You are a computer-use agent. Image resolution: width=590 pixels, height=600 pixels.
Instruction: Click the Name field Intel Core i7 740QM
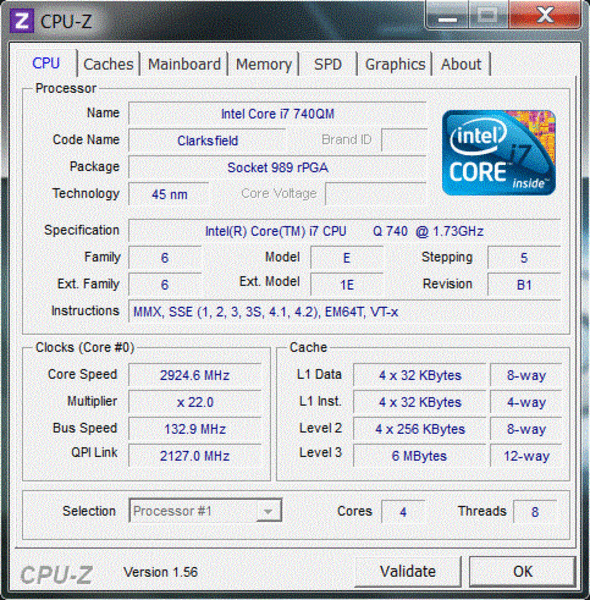point(277,114)
